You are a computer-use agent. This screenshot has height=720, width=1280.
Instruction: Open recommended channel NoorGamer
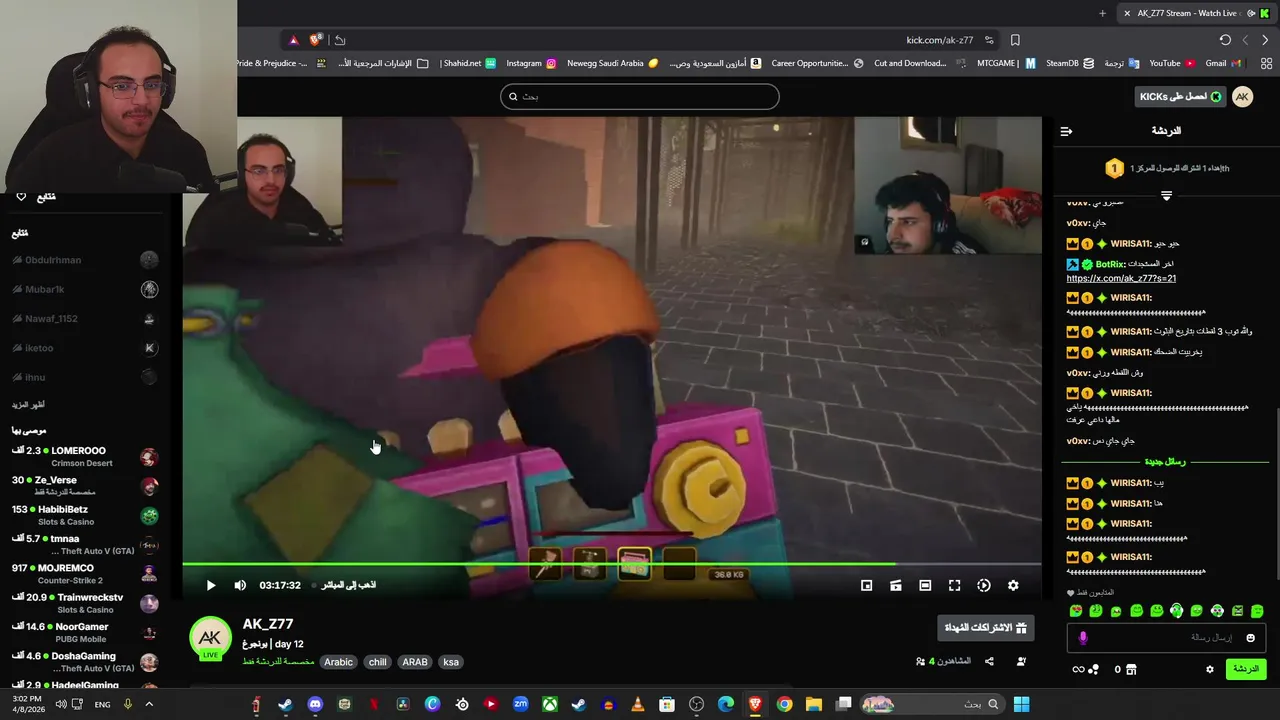[85, 632]
